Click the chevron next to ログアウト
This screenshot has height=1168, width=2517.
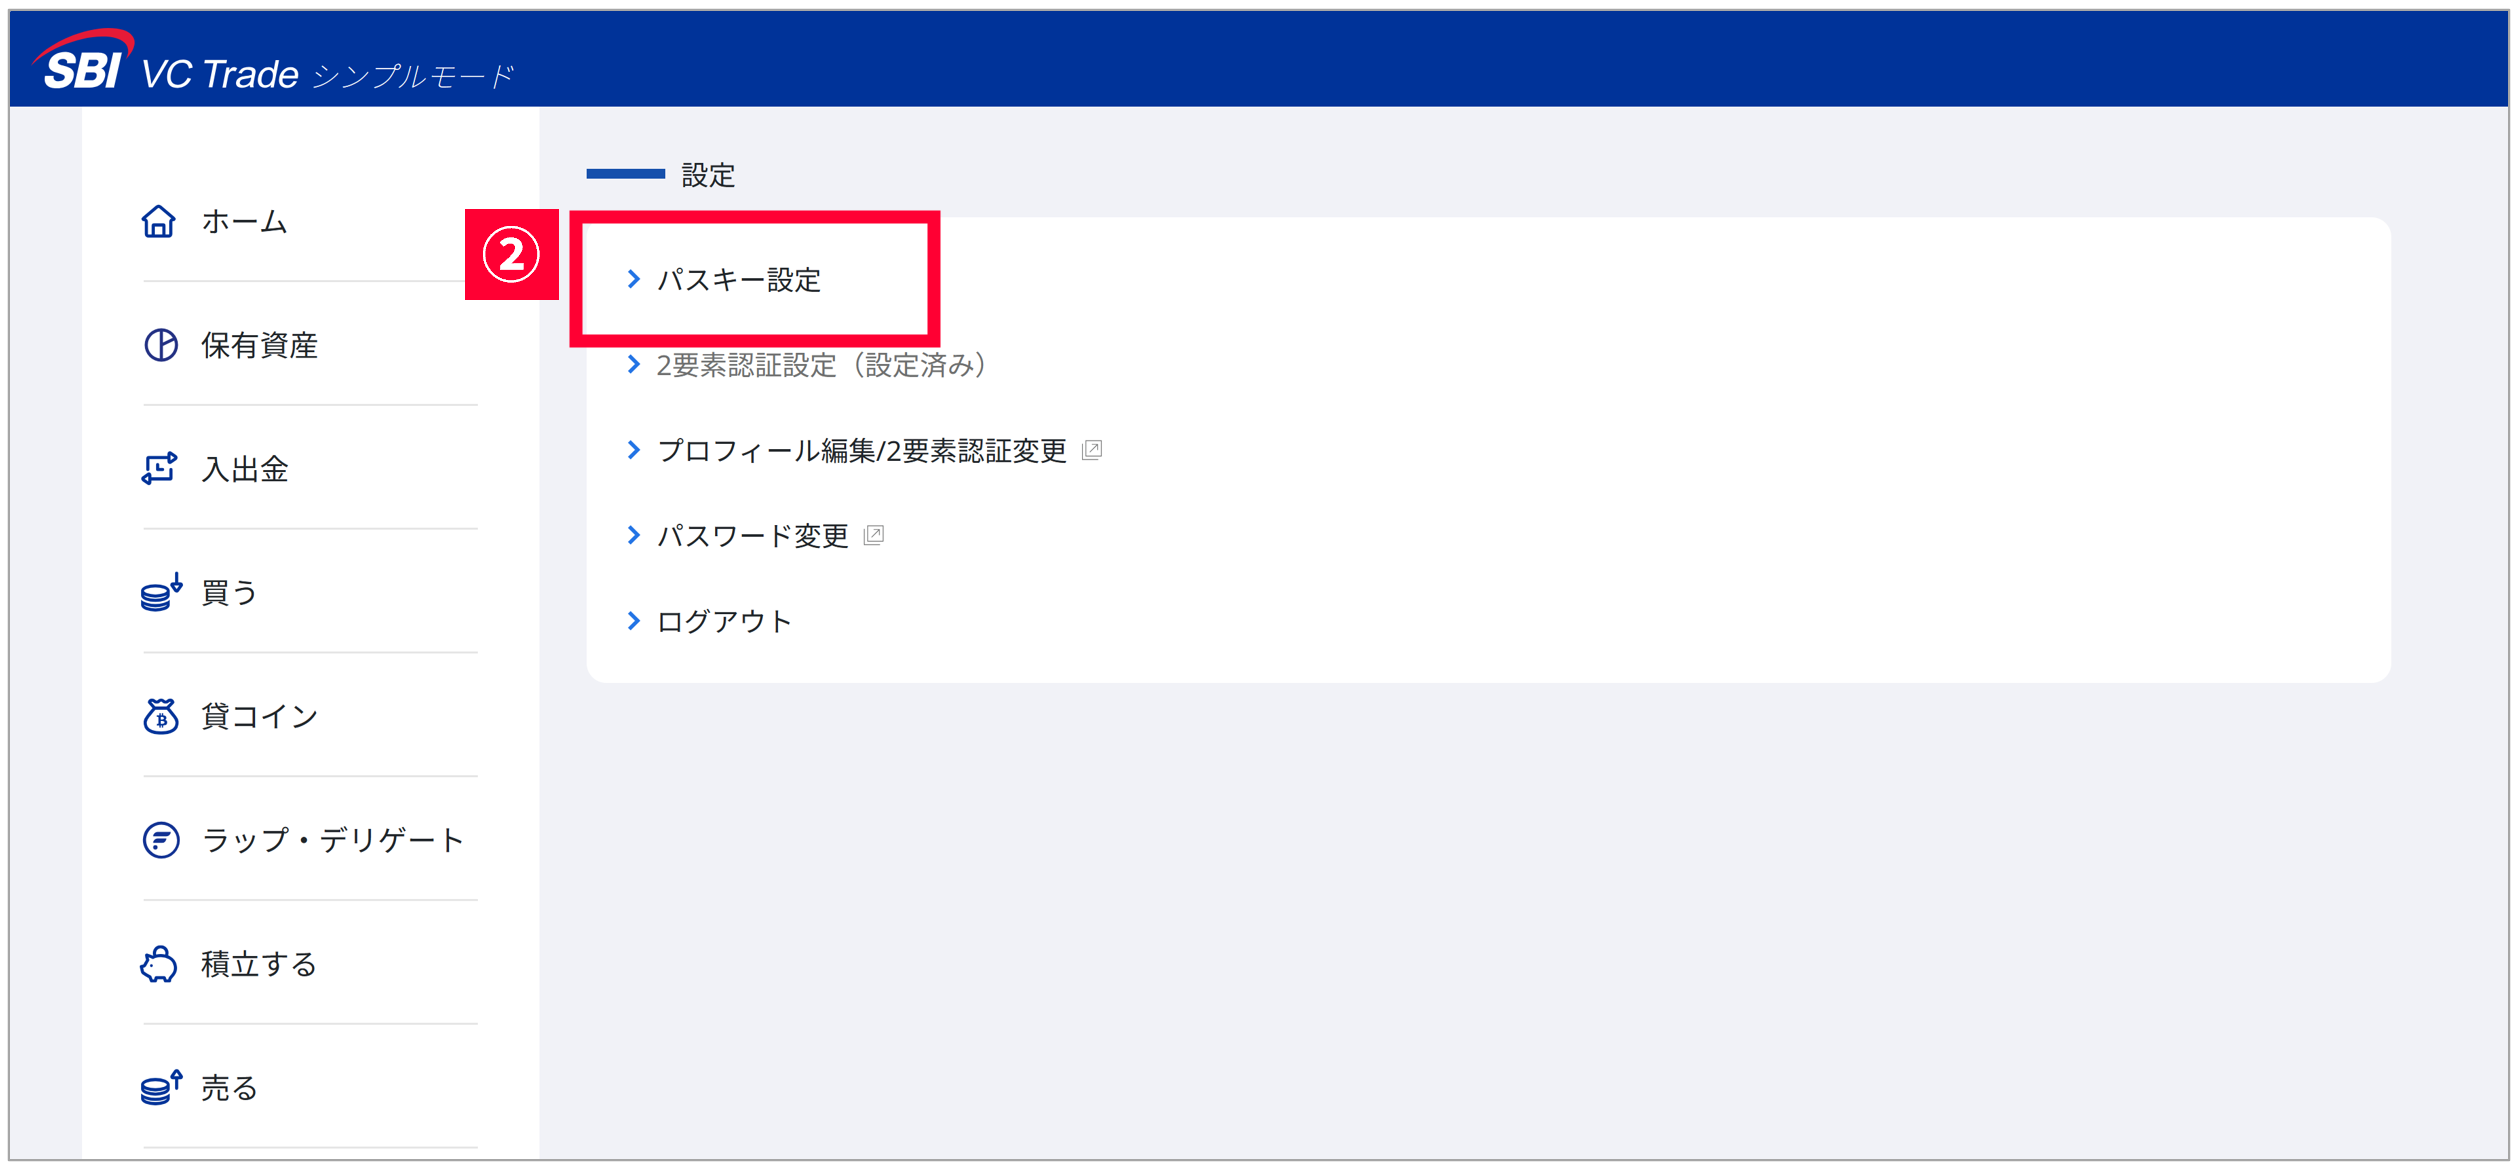click(x=633, y=621)
